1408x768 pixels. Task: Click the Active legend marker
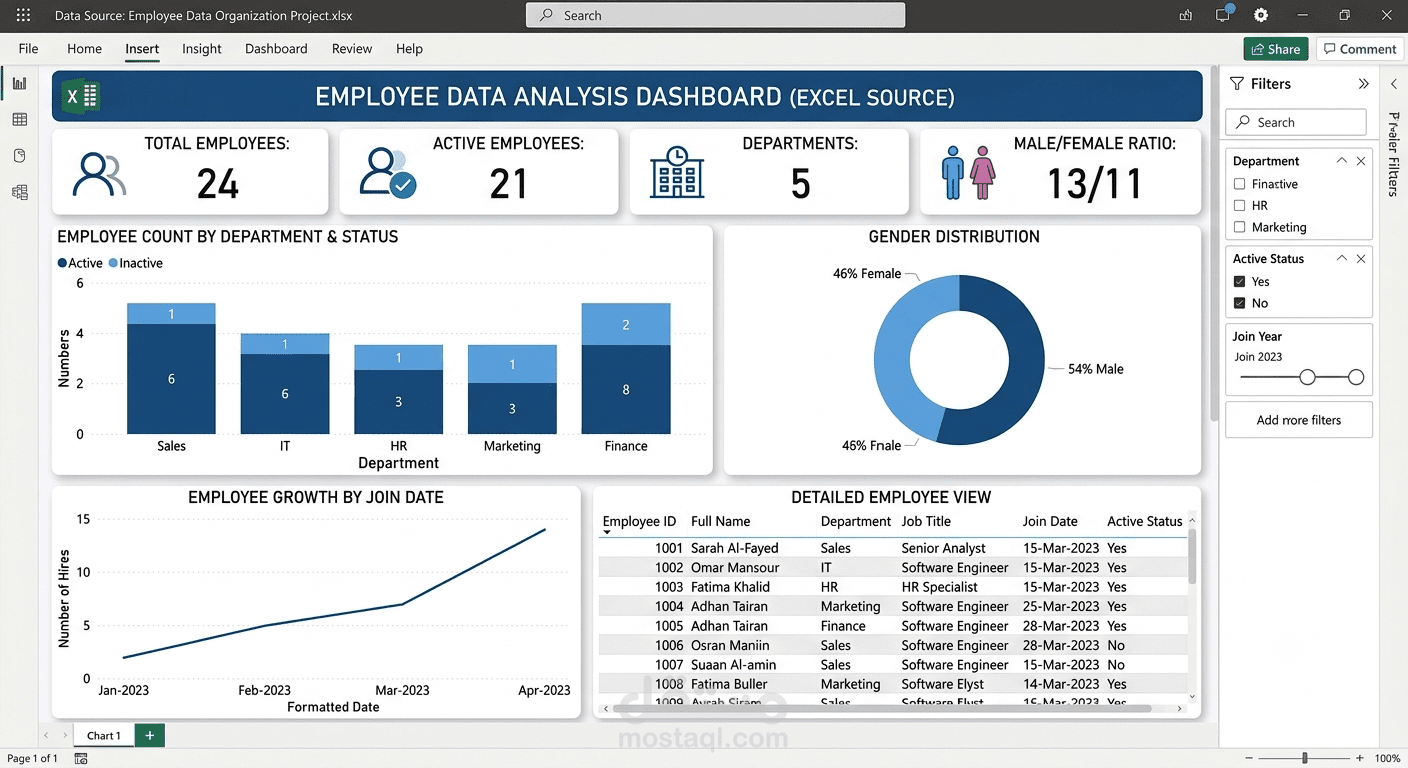(x=62, y=263)
